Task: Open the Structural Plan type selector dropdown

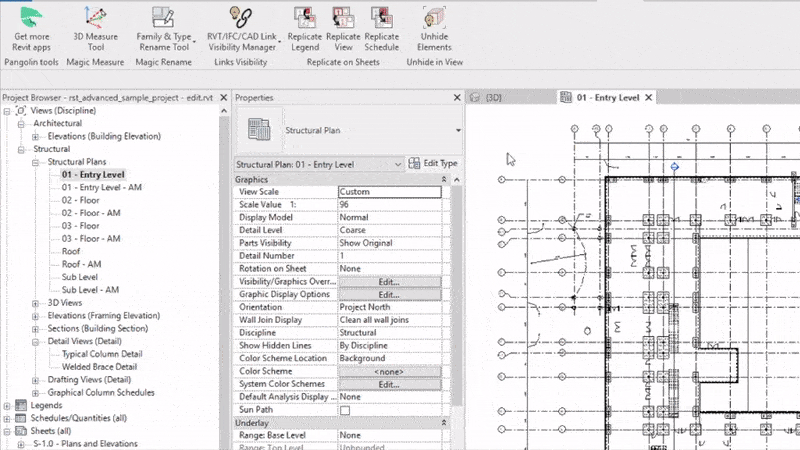Action: pyautogui.click(x=458, y=130)
